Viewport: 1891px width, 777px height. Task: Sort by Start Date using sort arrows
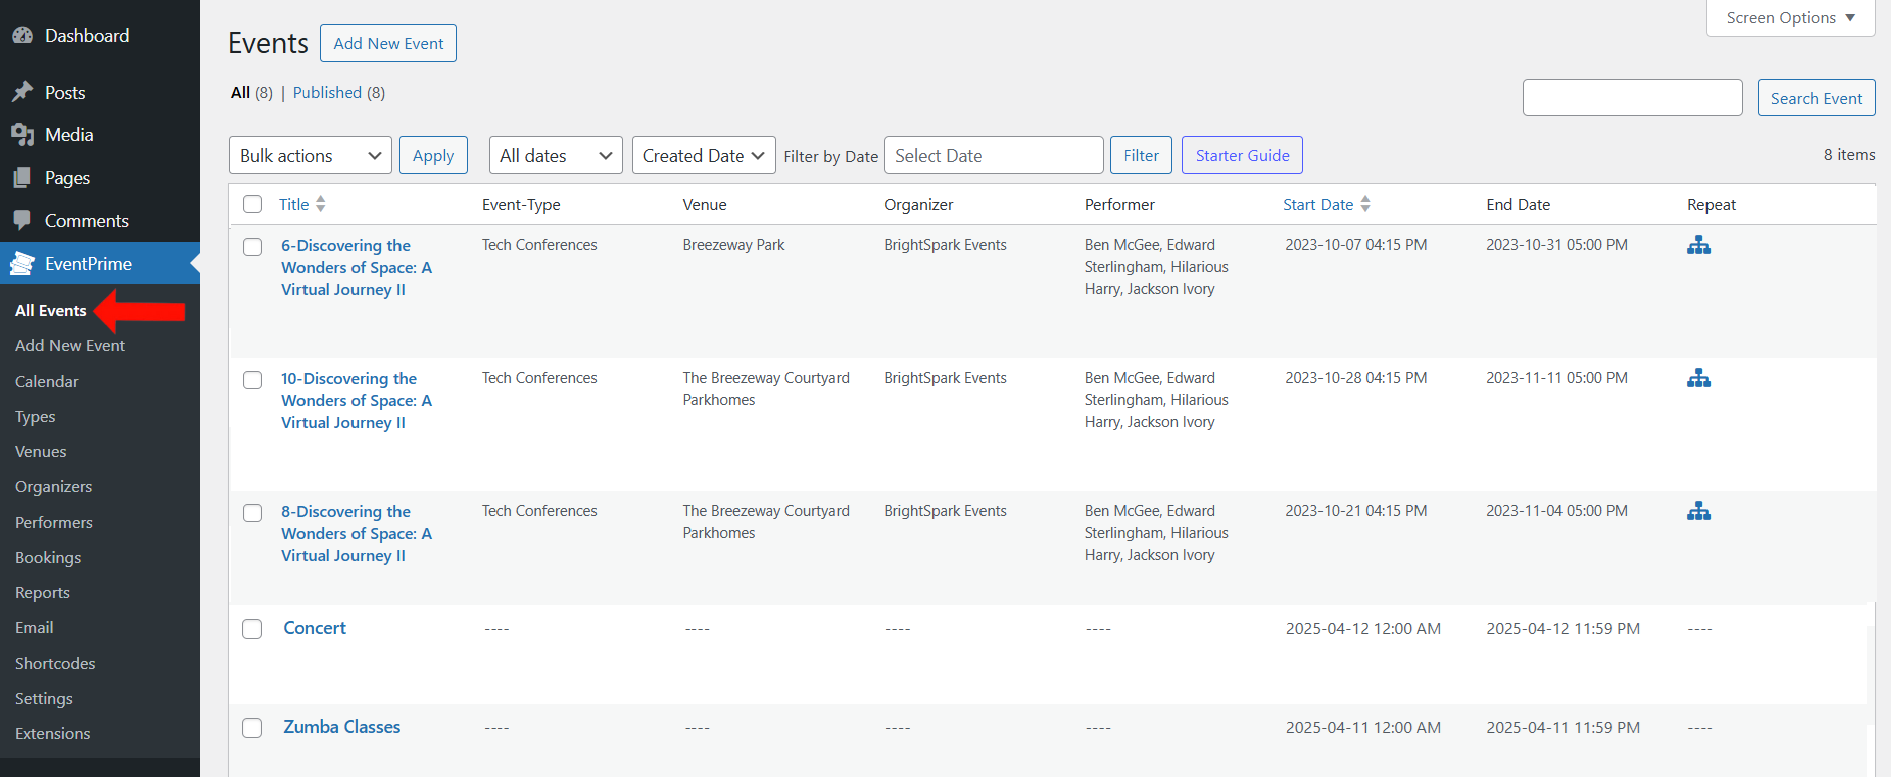click(x=1365, y=204)
